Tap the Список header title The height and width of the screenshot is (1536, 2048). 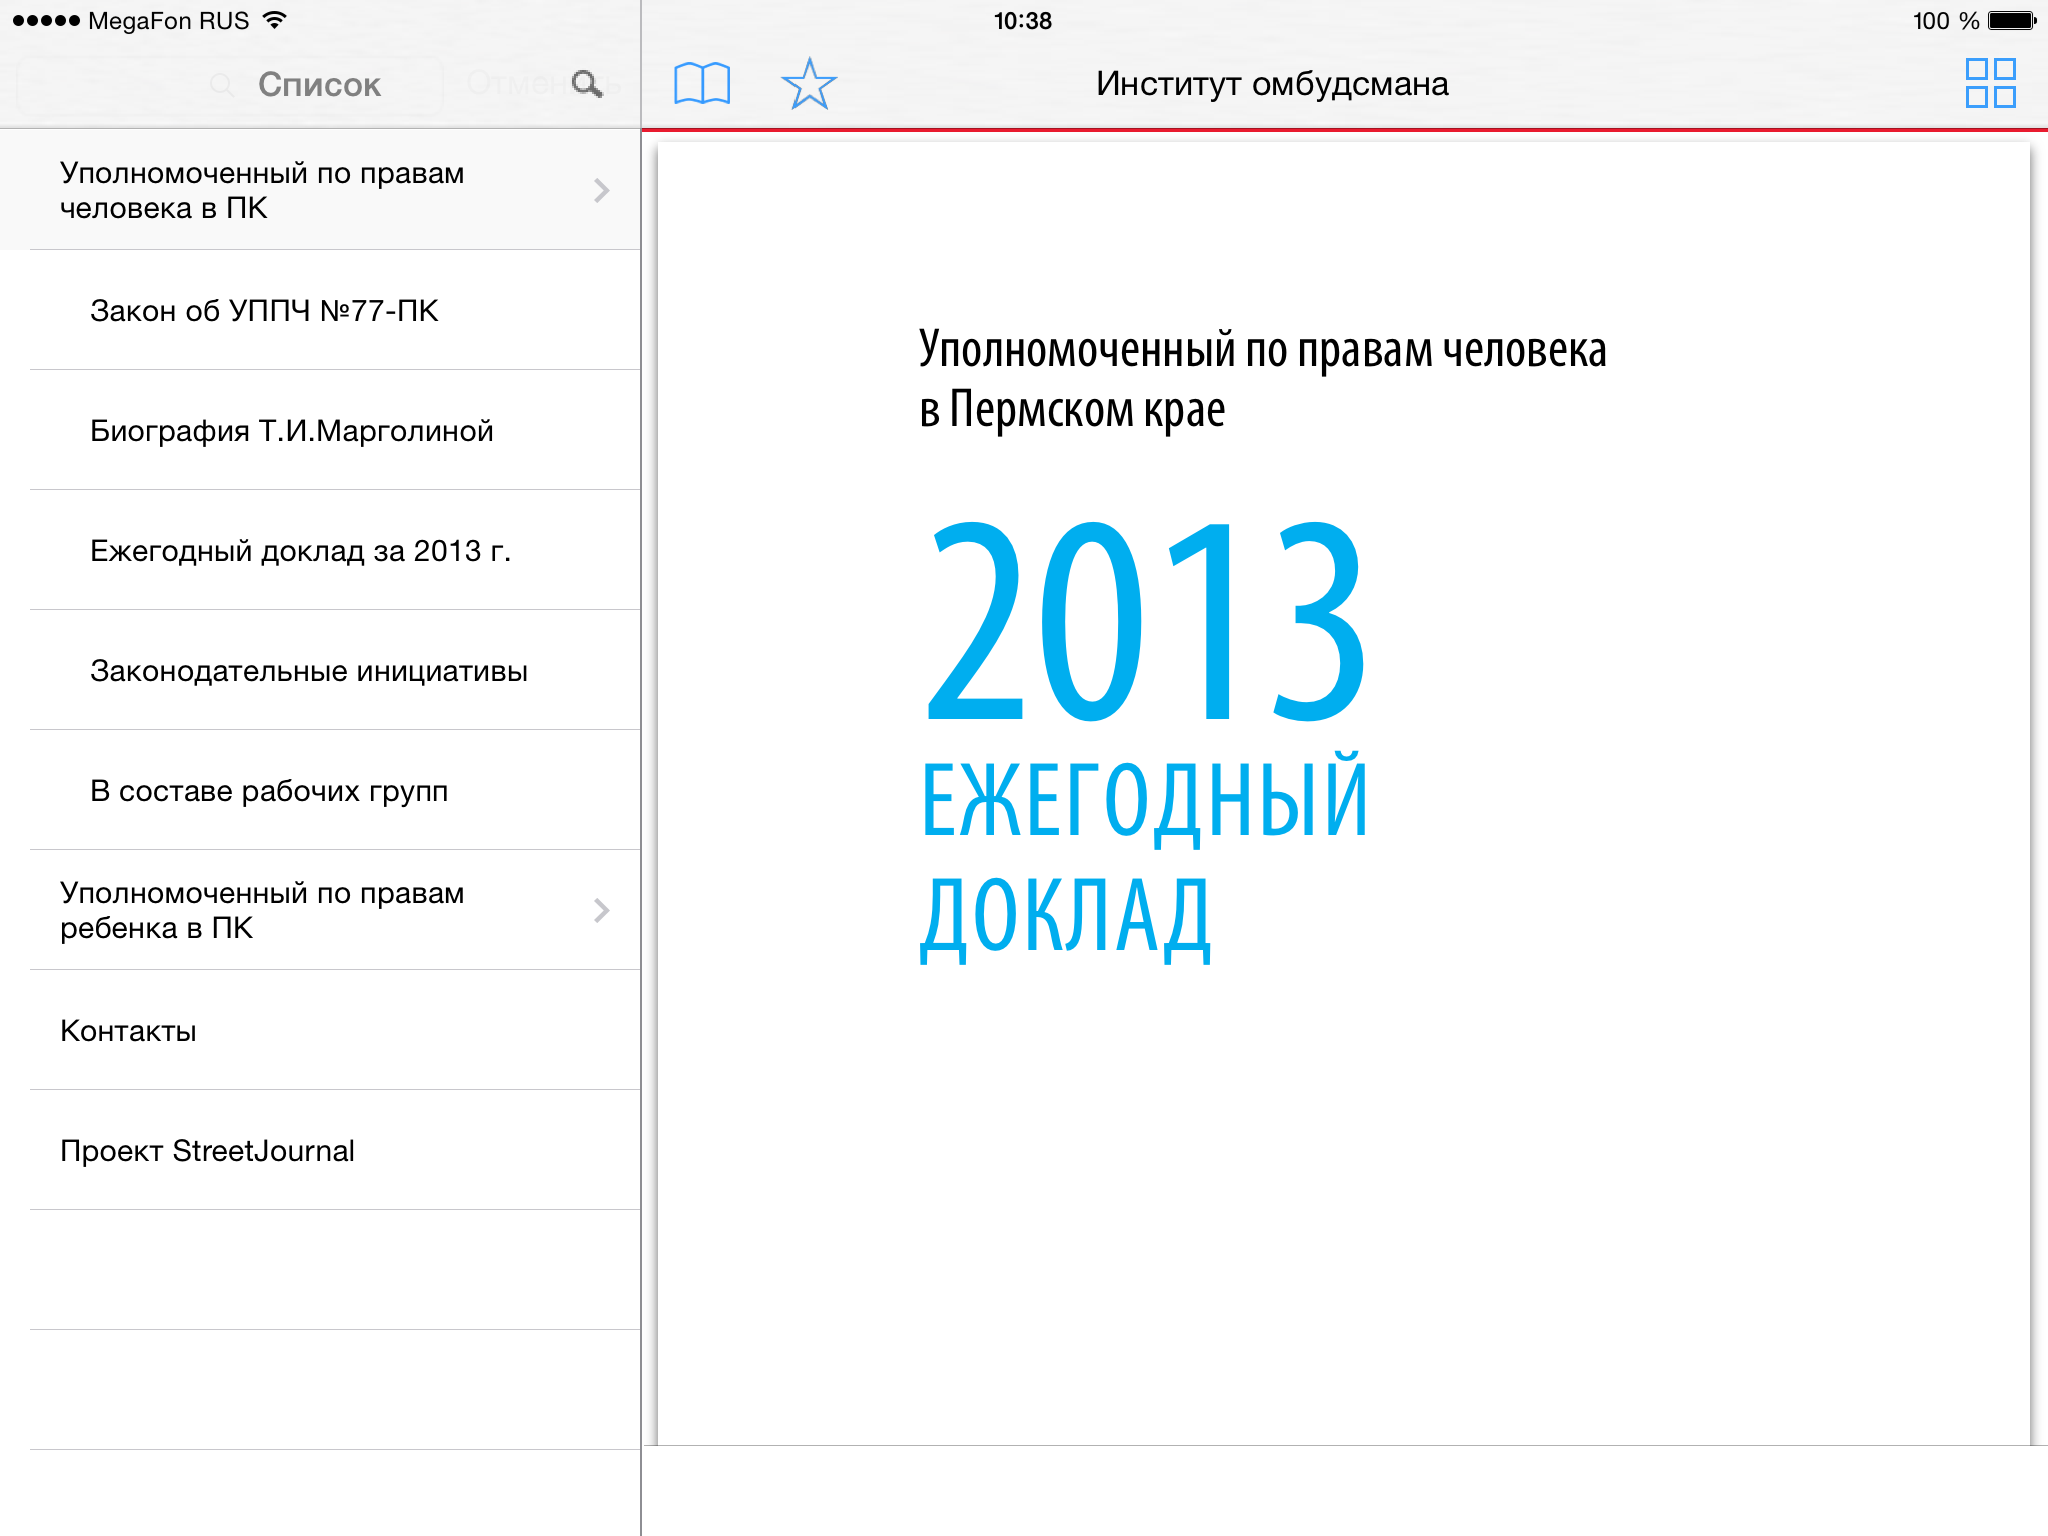(319, 85)
